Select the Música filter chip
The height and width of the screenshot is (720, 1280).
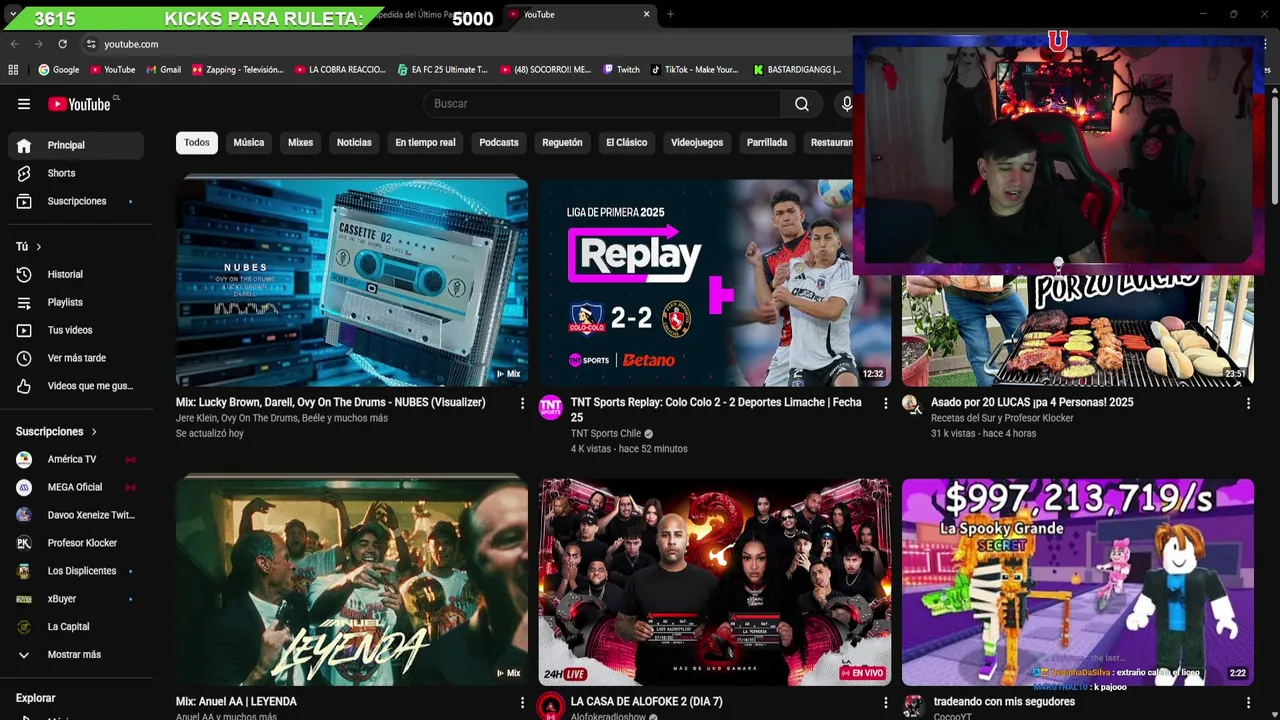(249, 142)
